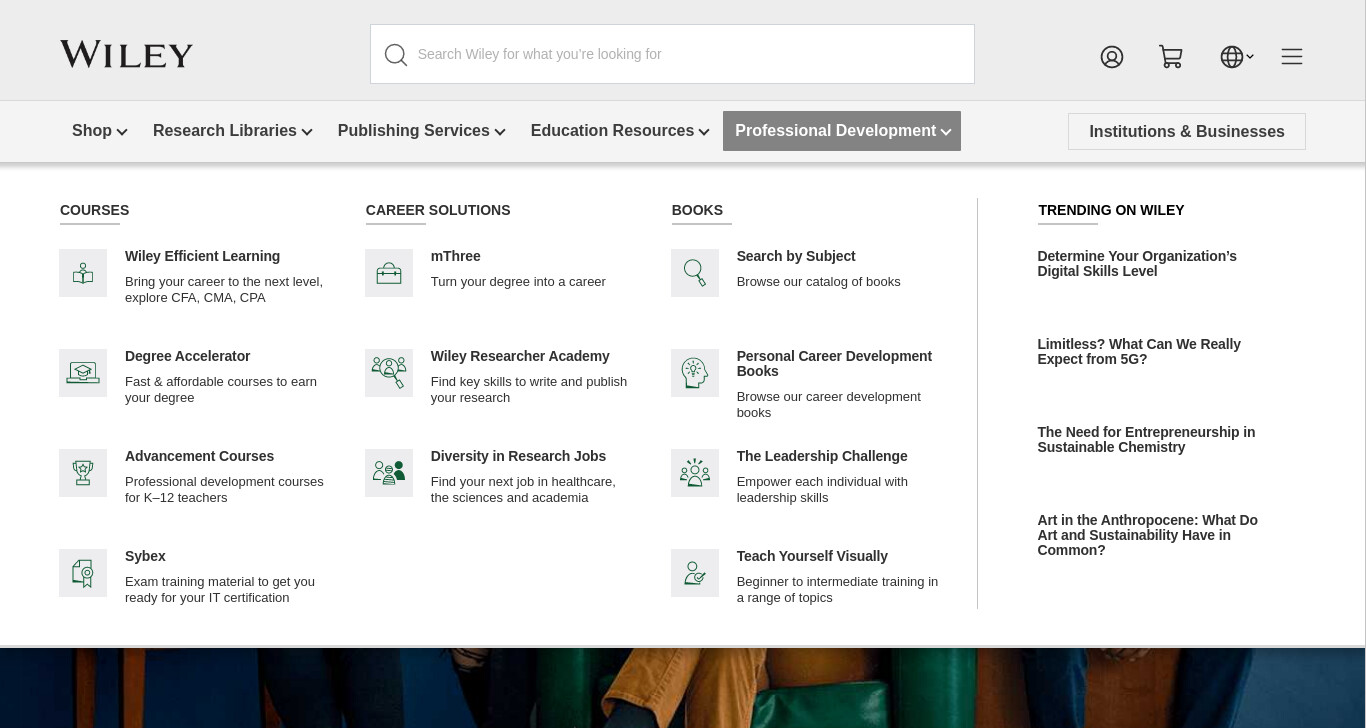Open Search by Subject link
The image size is (1366, 728).
point(796,257)
